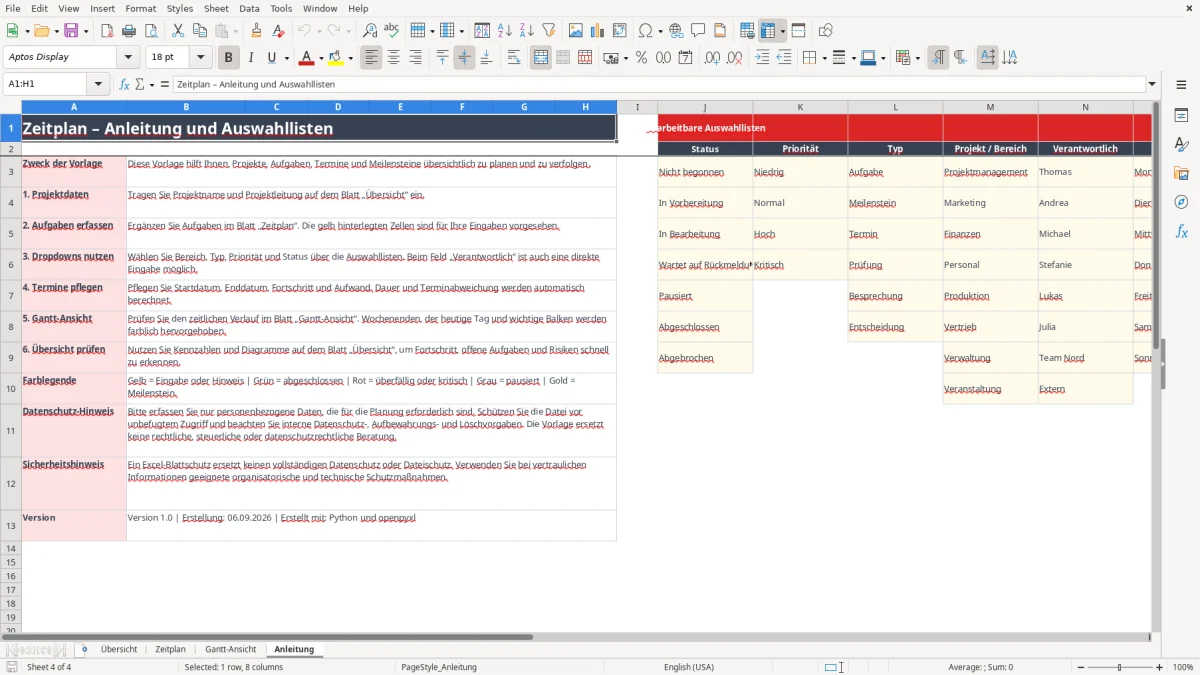Image resolution: width=1200 pixels, height=675 pixels.
Task: Click the Print icon
Action: pos(130,31)
